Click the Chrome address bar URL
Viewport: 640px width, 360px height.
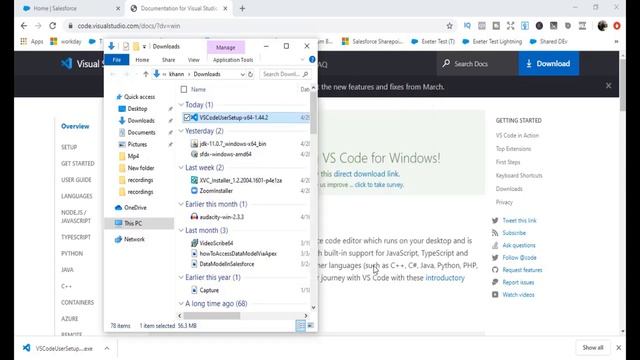(x=129, y=26)
